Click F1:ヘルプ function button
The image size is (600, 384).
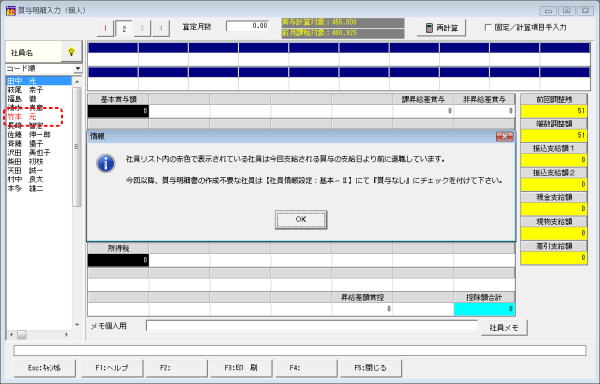click(x=111, y=368)
